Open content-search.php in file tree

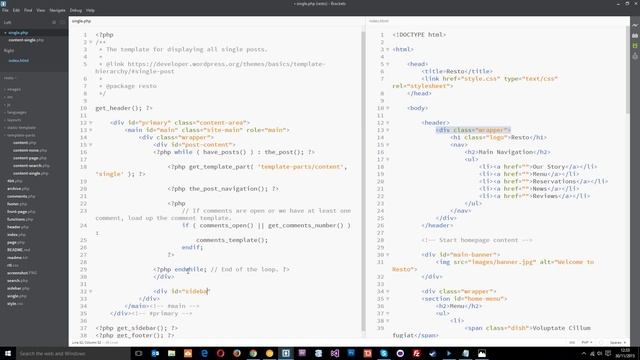point(31,166)
